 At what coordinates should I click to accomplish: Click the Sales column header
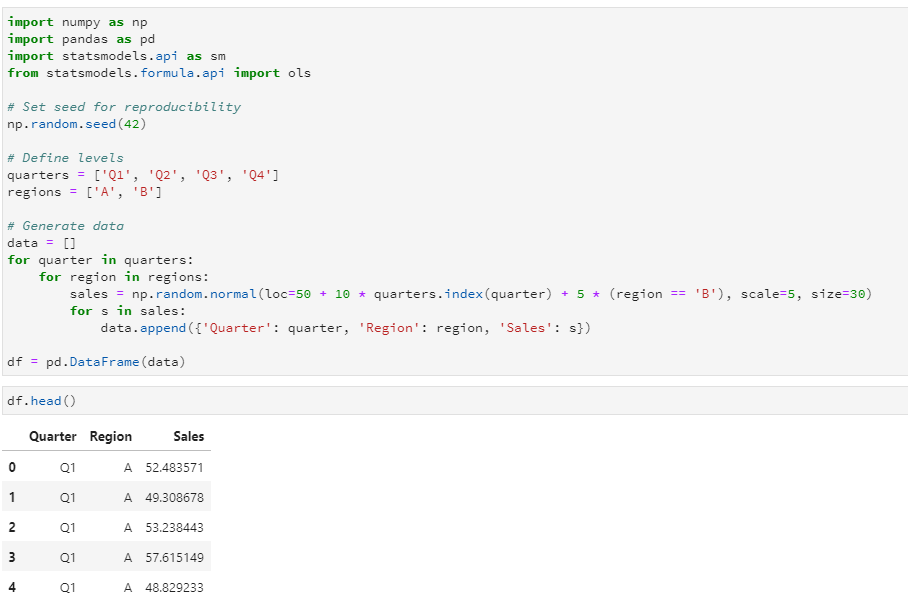pyautogui.click(x=188, y=436)
